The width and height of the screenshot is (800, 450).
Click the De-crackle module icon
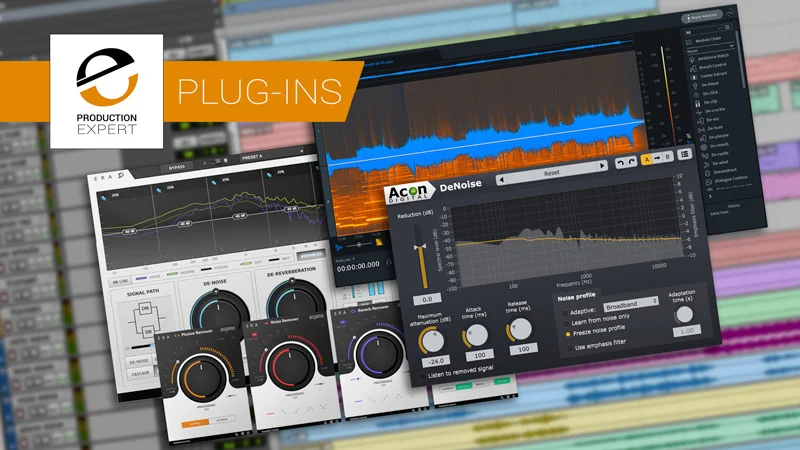tap(699, 112)
